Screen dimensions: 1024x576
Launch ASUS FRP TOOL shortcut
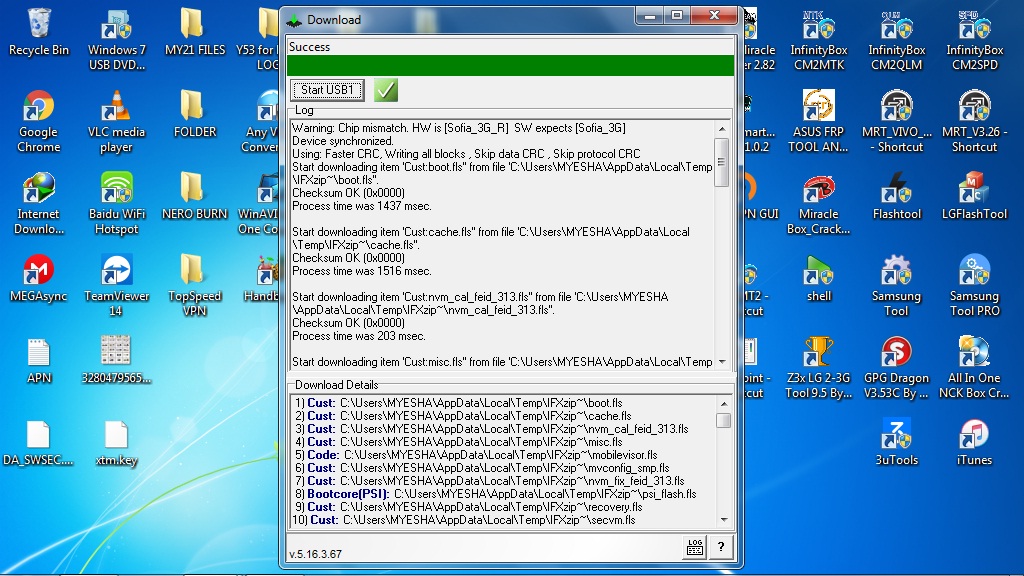(818, 121)
